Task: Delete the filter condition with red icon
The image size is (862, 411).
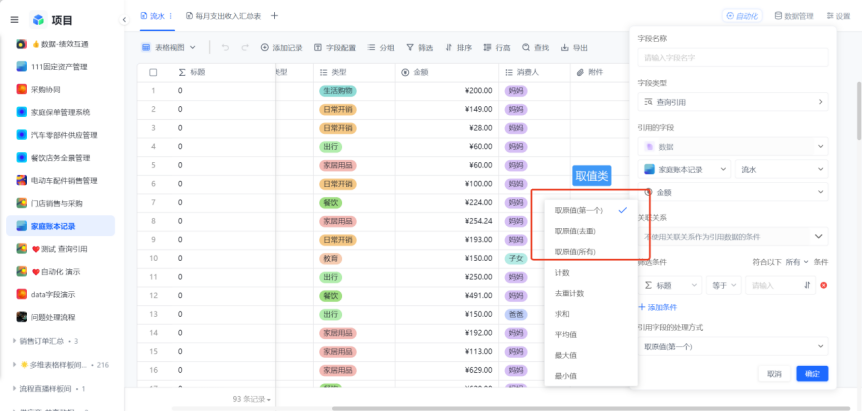Action: [x=824, y=285]
